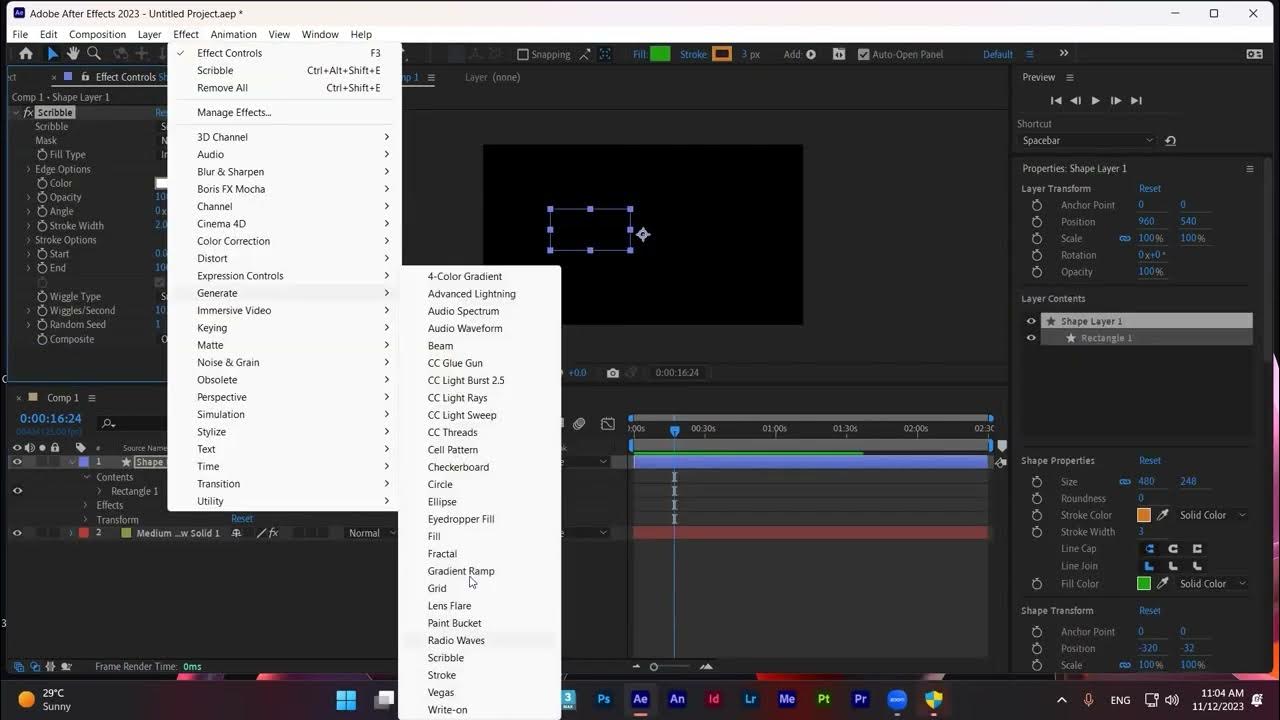
Task: Select the Selection arrow tool
Action: click(x=53, y=54)
